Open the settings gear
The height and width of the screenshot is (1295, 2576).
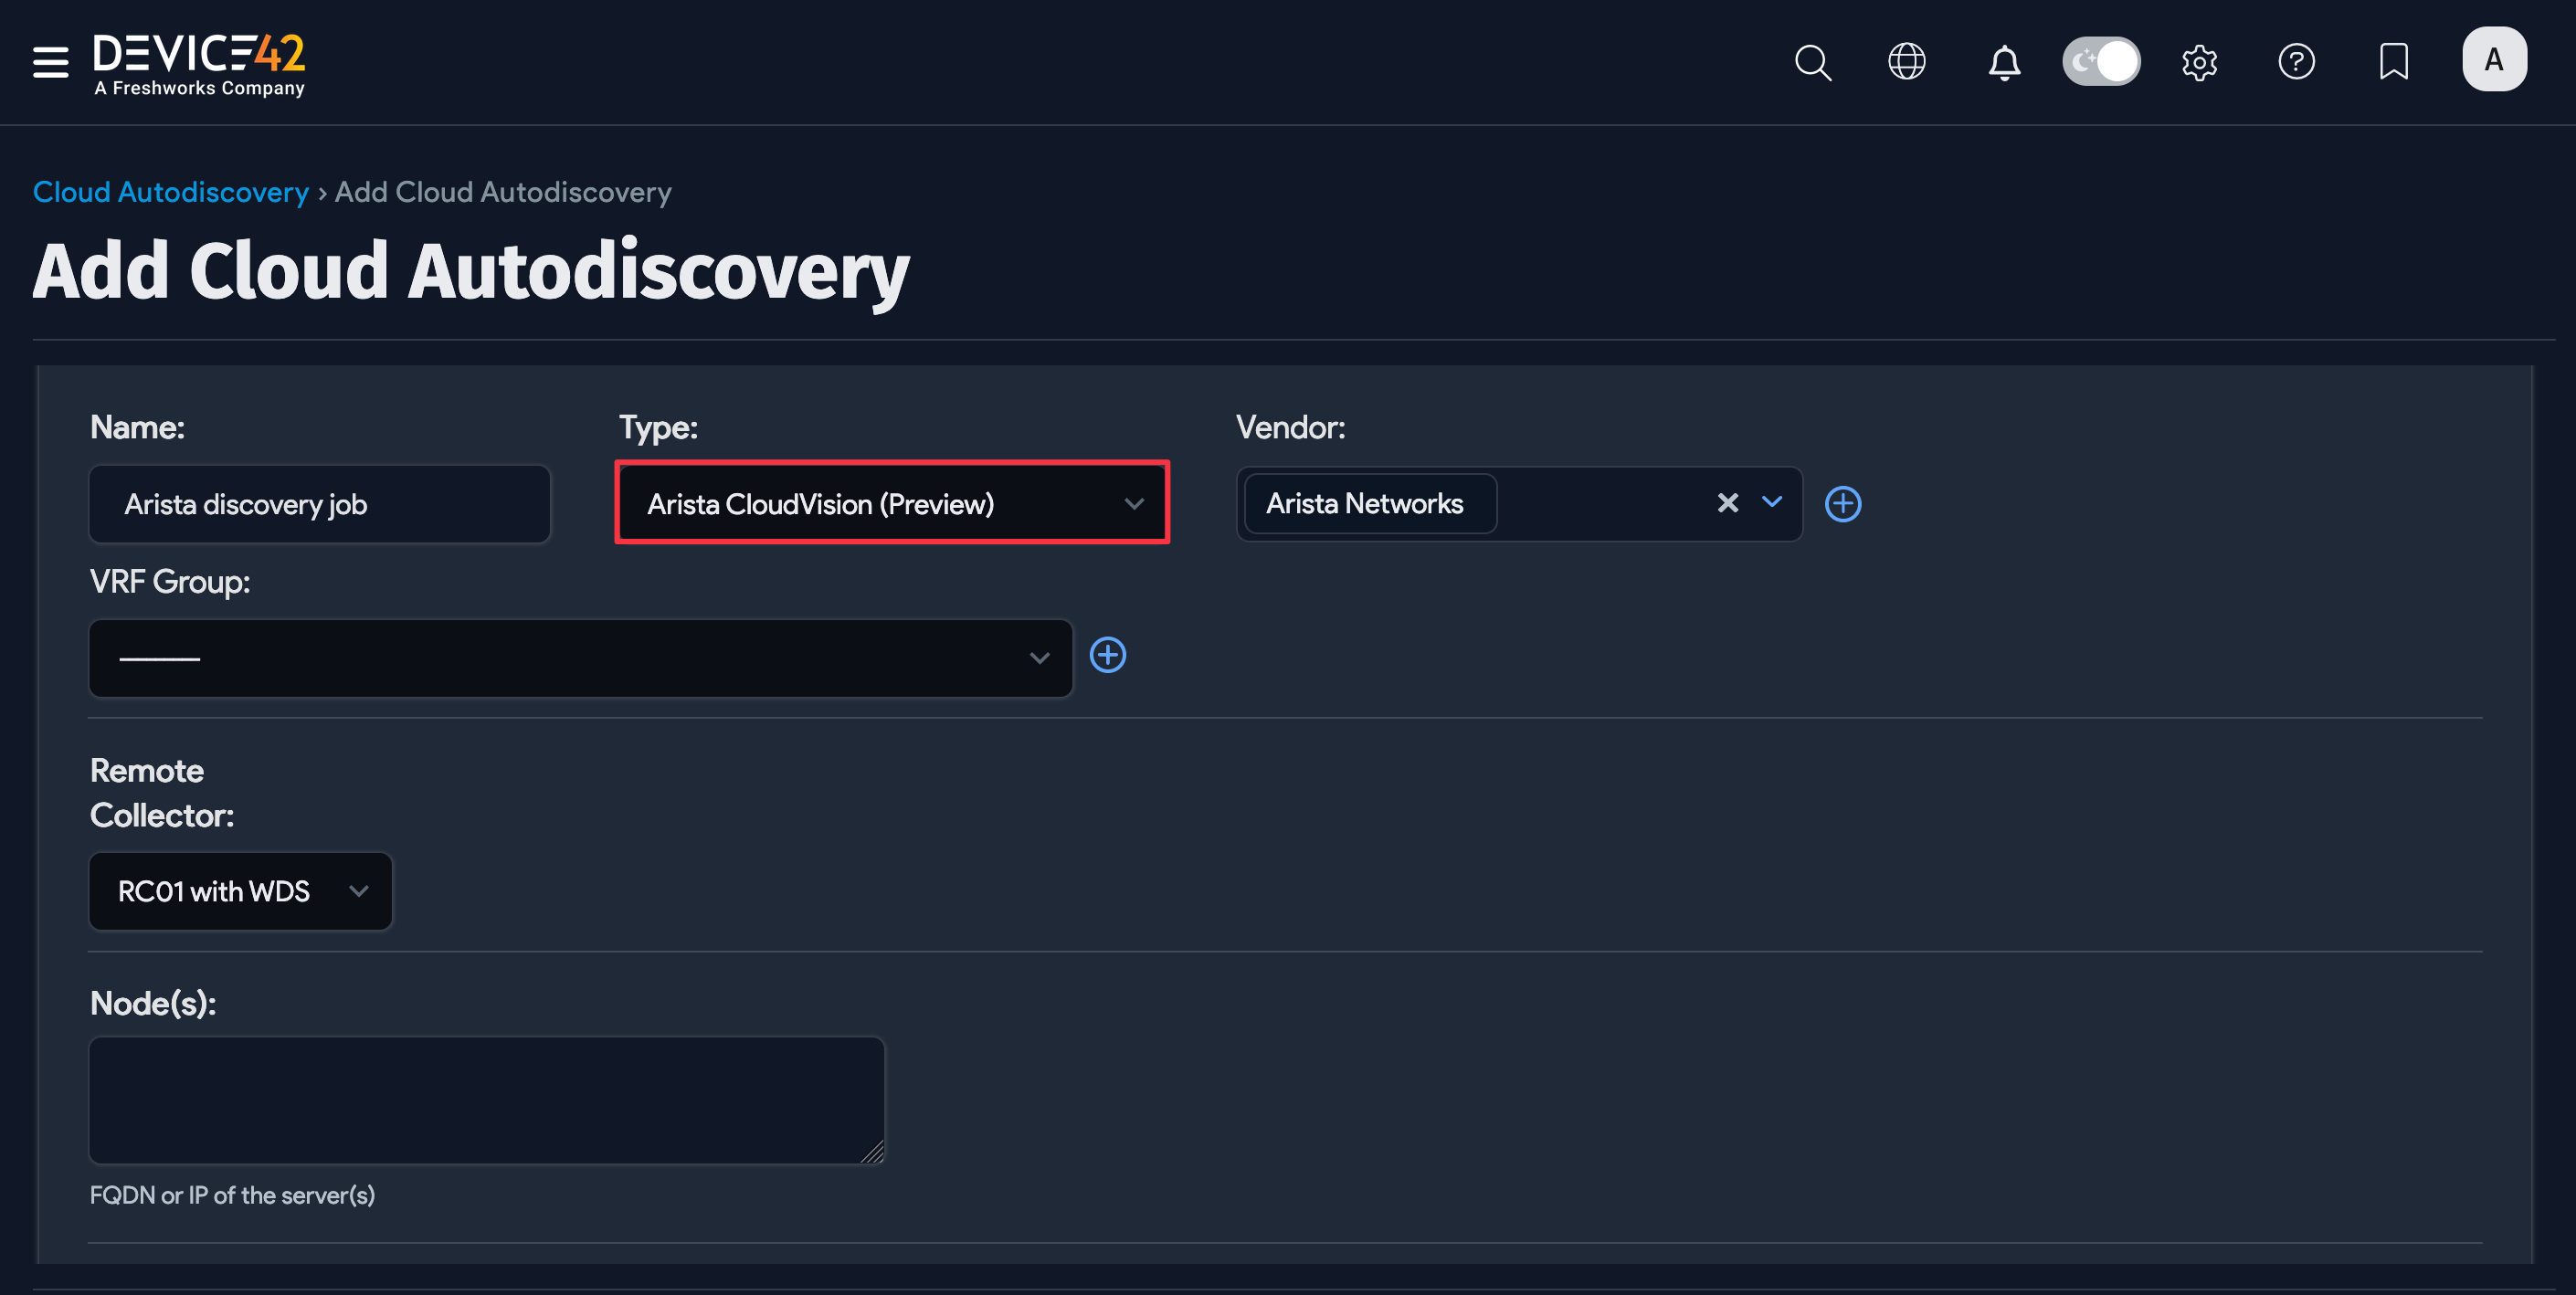pos(2199,62)
